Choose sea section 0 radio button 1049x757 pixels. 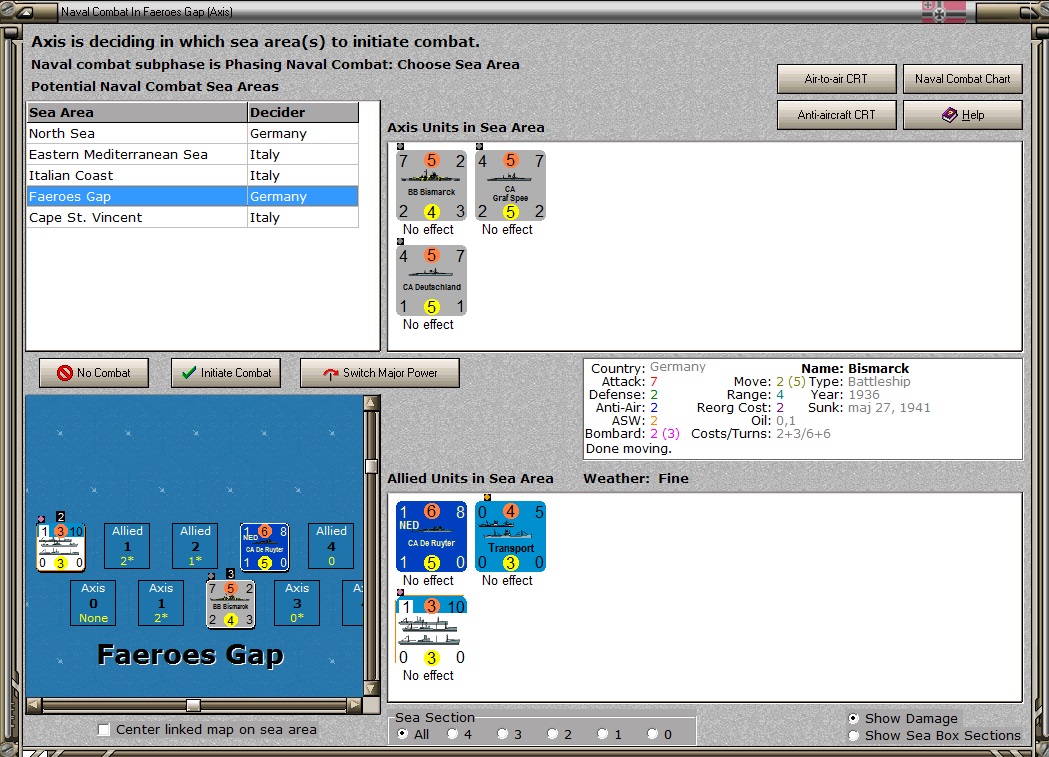click(x=652, y=734)
